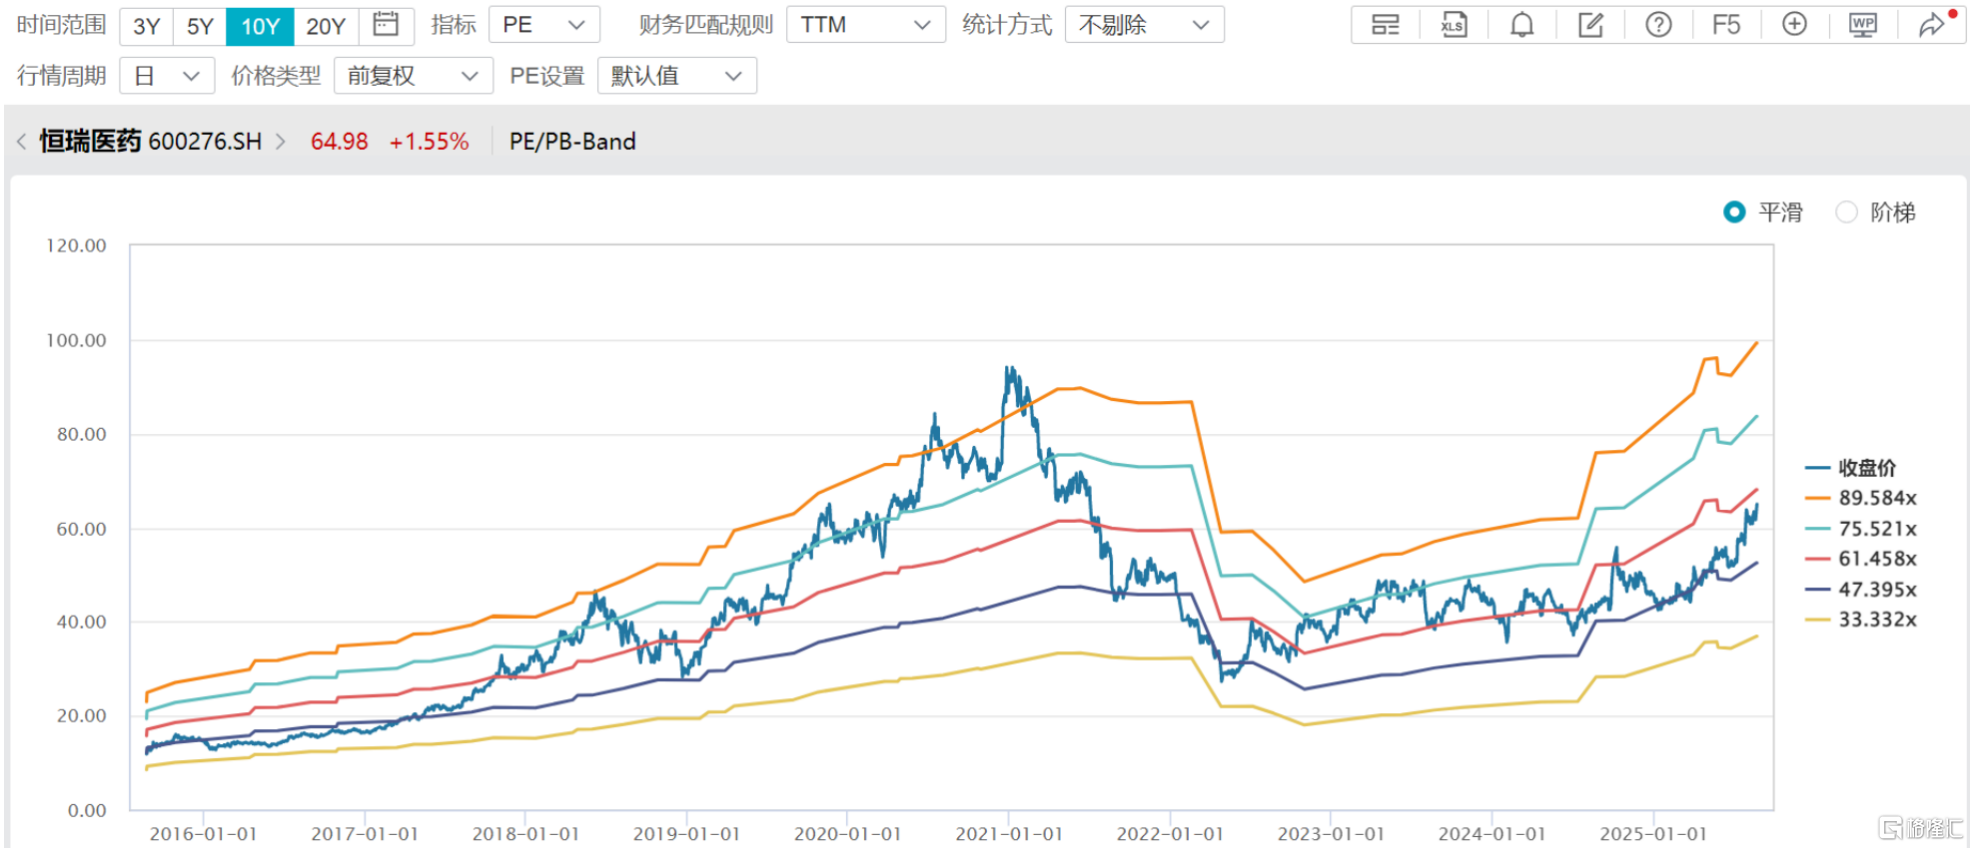
Task: Click the 120.00 y-axis label
Action: [76, 246]
